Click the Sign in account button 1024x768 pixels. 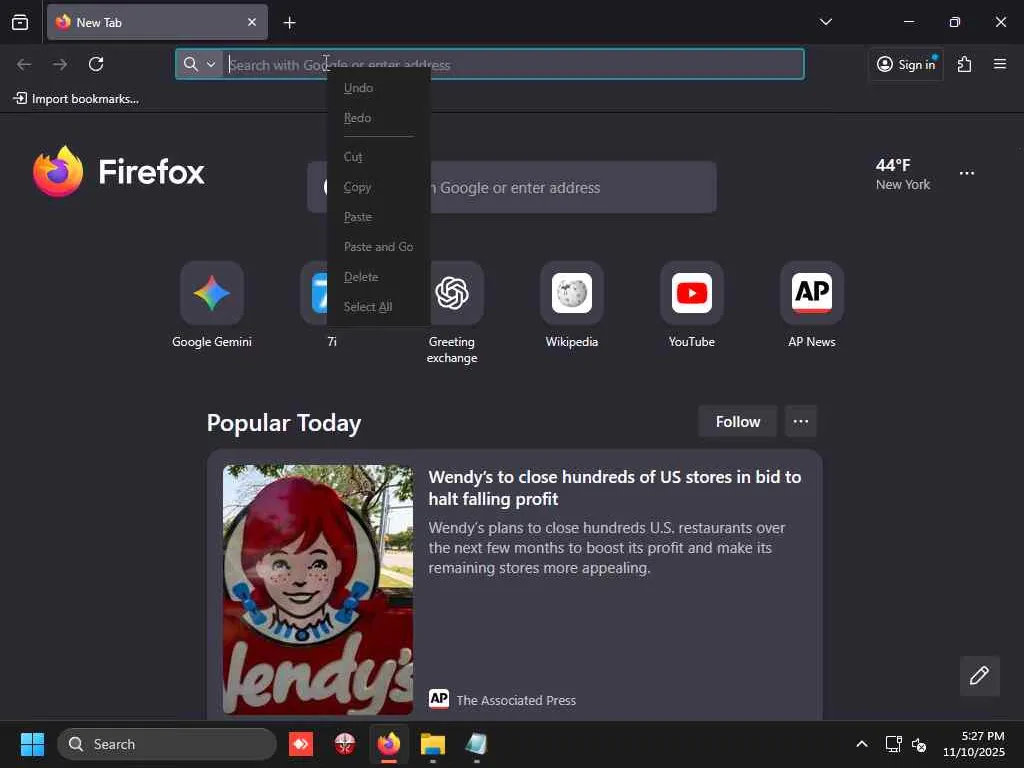pos(906,64)
